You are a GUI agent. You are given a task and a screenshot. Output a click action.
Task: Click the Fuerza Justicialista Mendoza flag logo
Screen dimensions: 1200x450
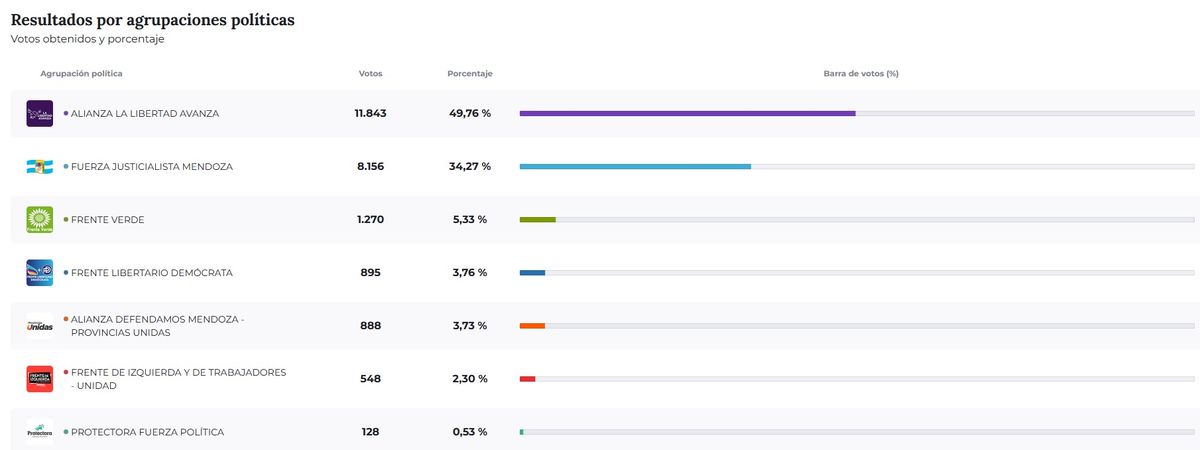(39, 167)
